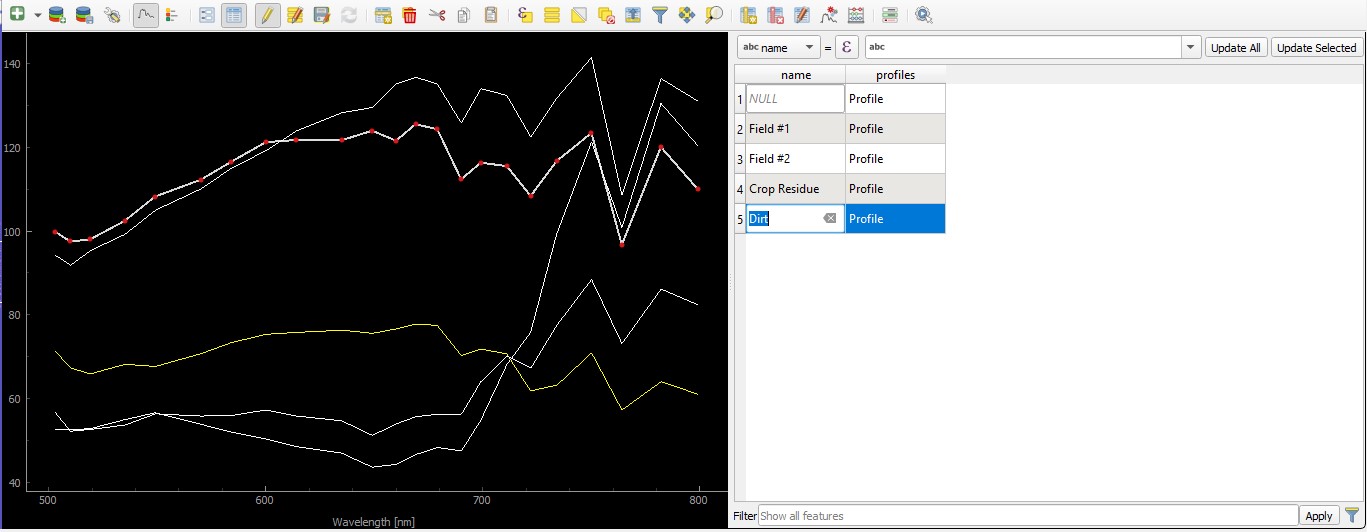Click the floppy disk save edits icon
The width and height of the screenshot is (1367, 532).
tap(321, 15)
